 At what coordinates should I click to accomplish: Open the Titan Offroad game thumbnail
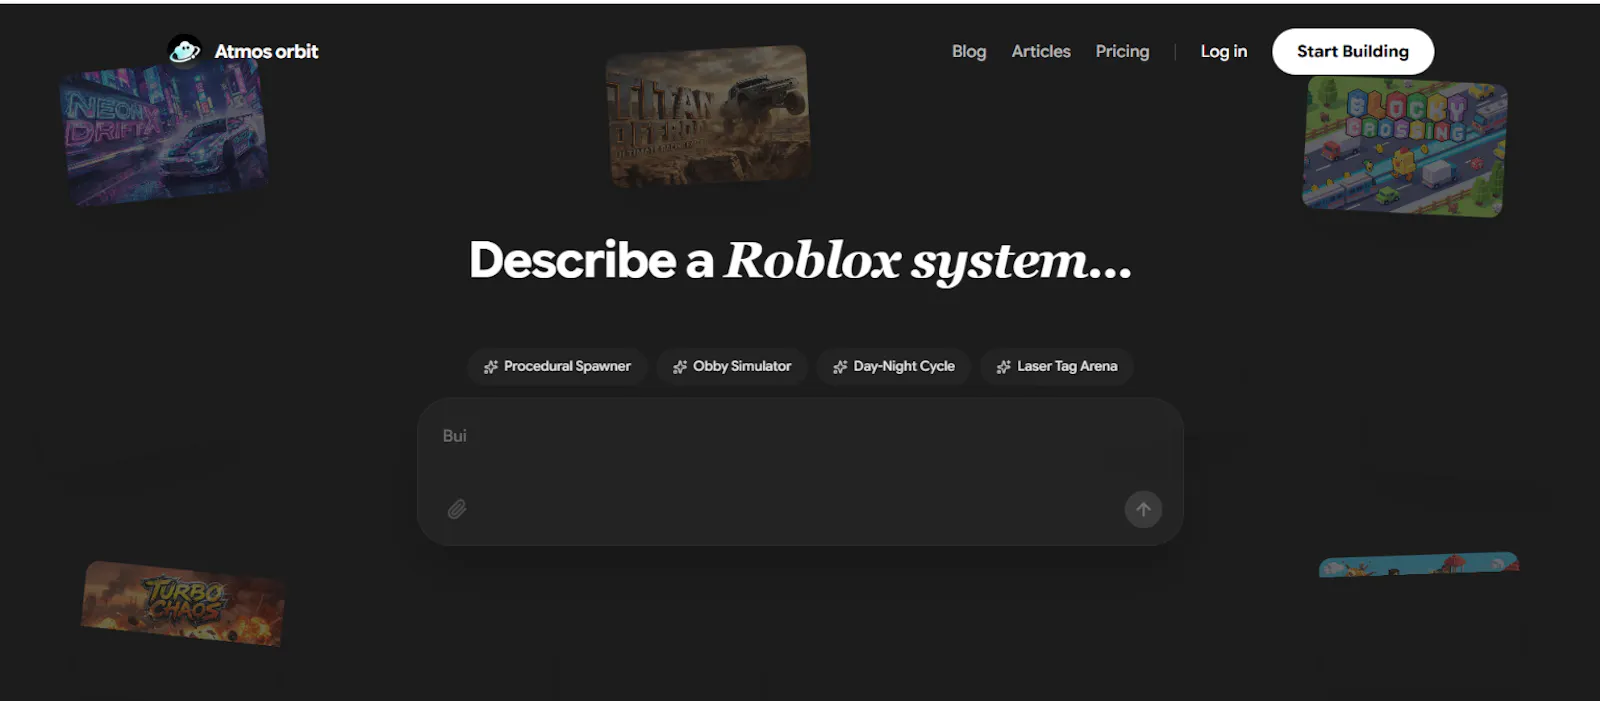click(x=708, y=115)
